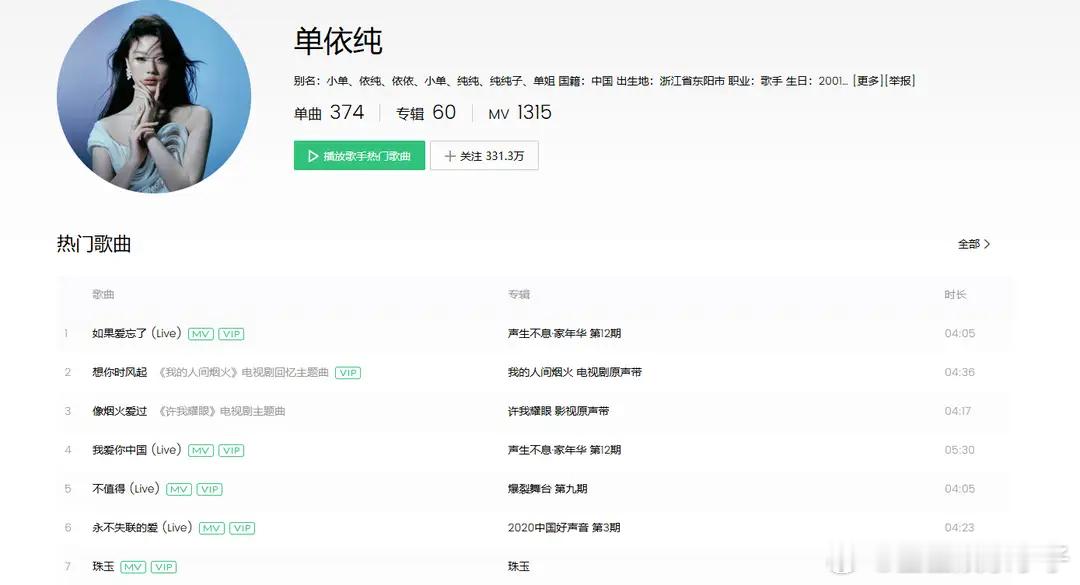Image resolution: width=1080 pixels, height=585 pixels.
Task: Click the duration 04:23 of 永不失联的爱
Action: [959, 528]
